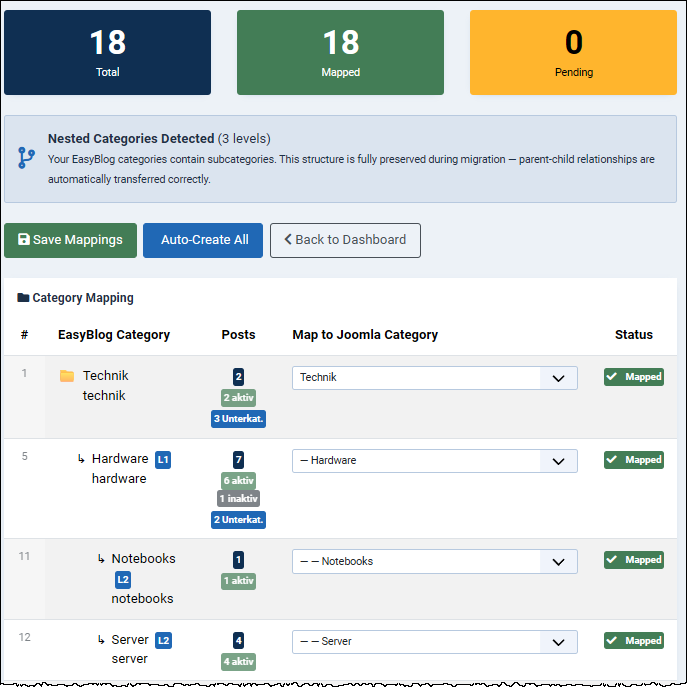Click the 'hardware' alias text

coord(119,479)
